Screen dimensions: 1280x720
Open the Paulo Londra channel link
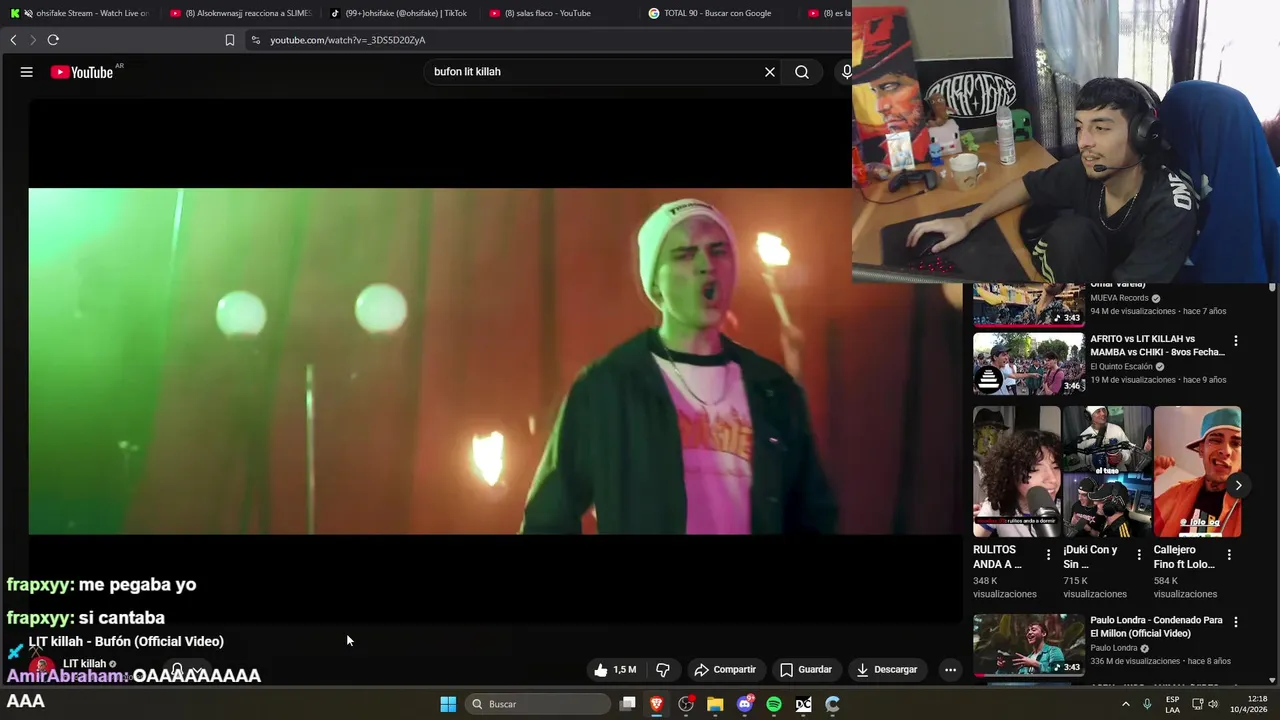click(x=1116, y=648)
